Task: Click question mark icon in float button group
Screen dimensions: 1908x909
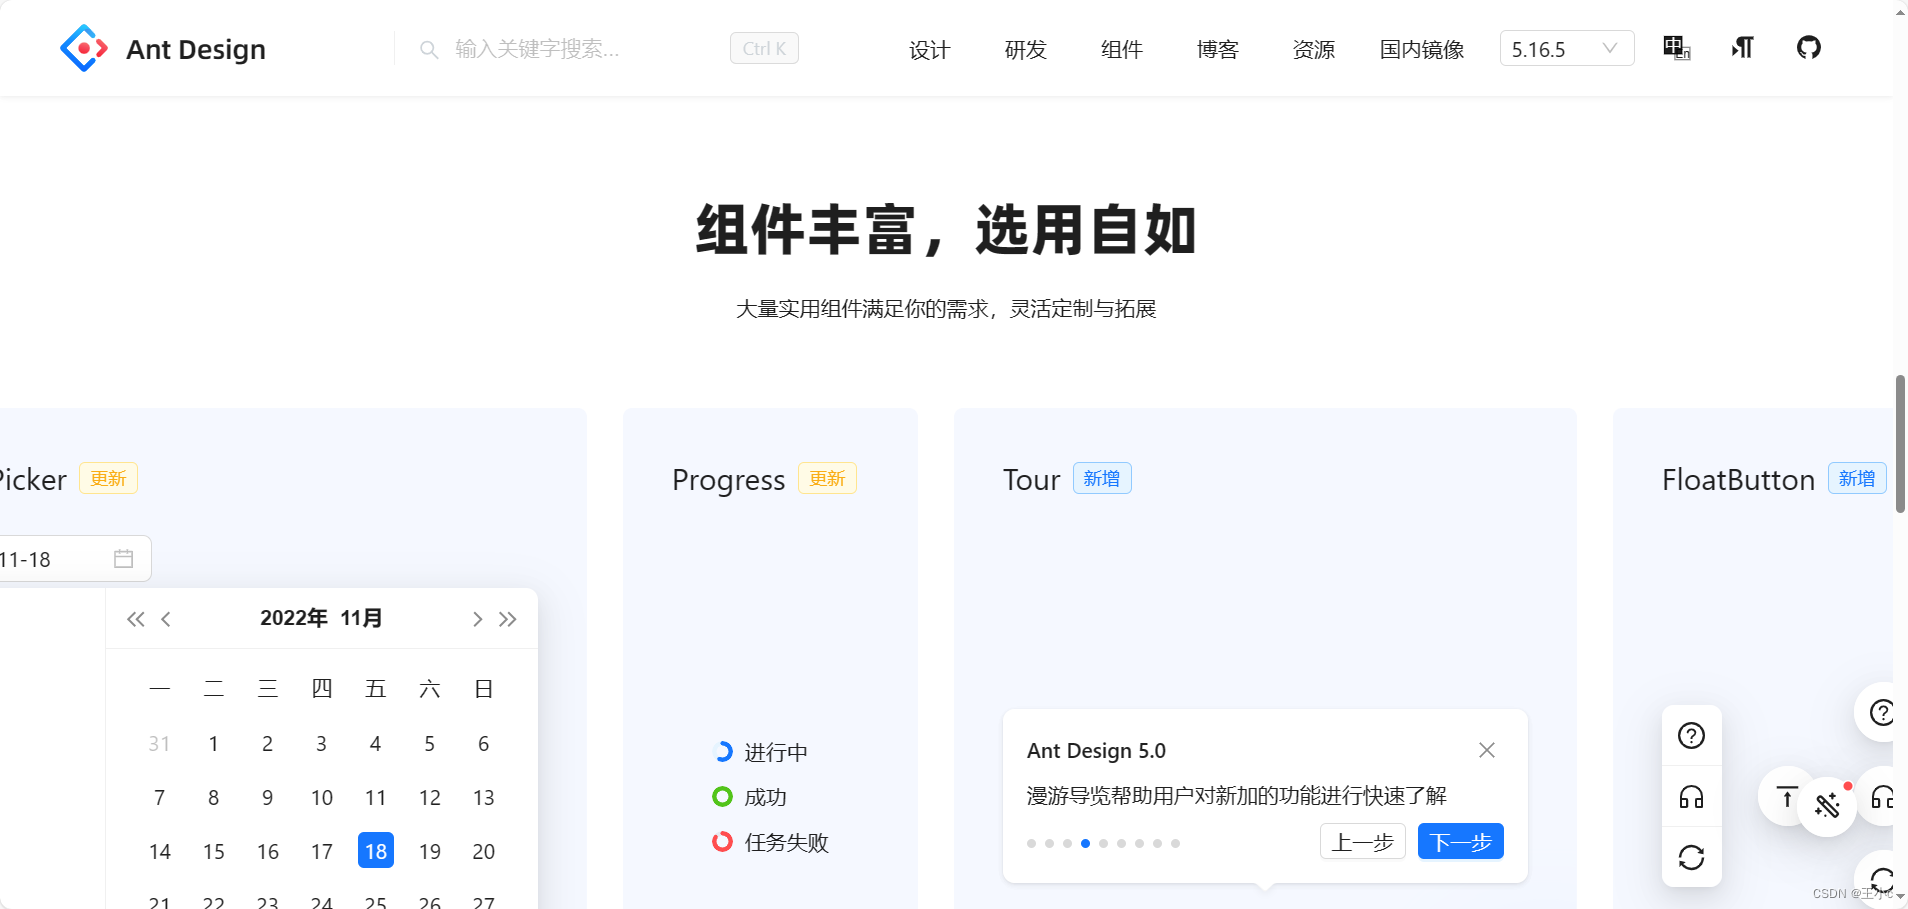Action: tap(1691, 736)
